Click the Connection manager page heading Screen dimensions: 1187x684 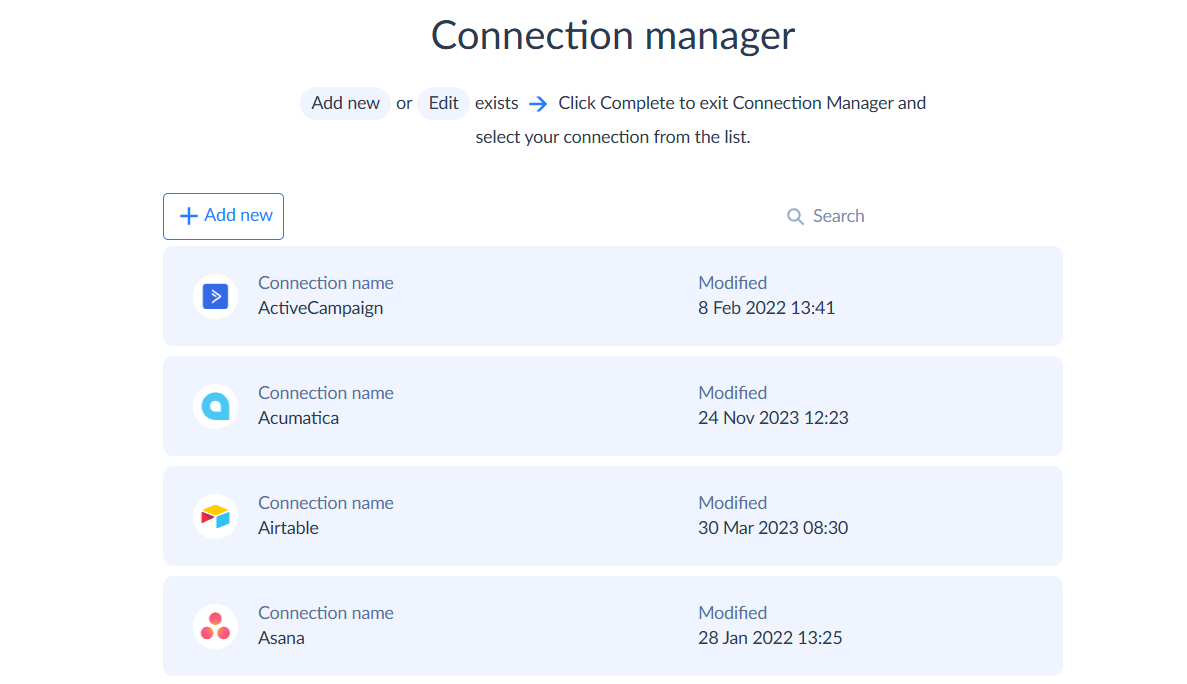612,36
